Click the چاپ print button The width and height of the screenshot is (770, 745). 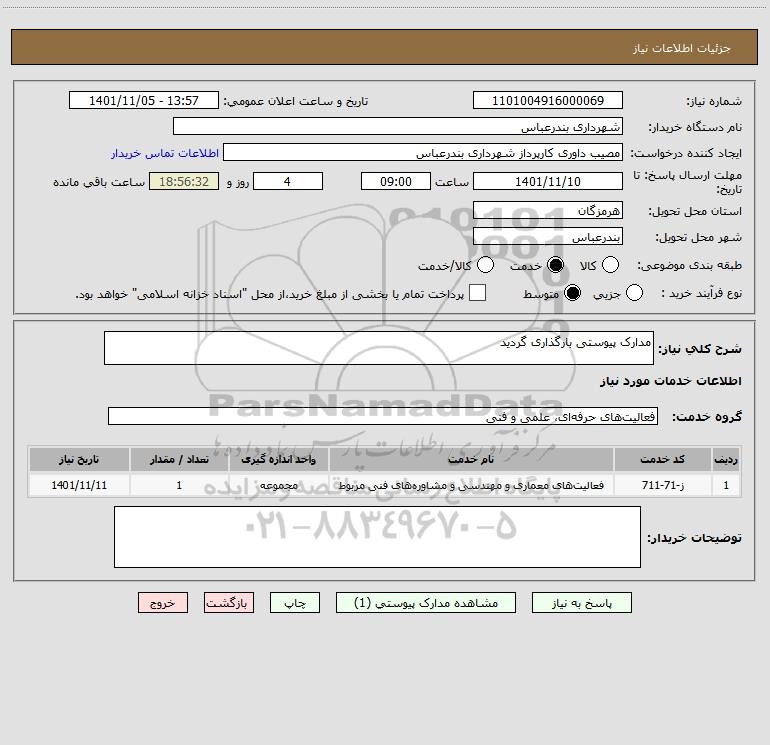(295, 603)
